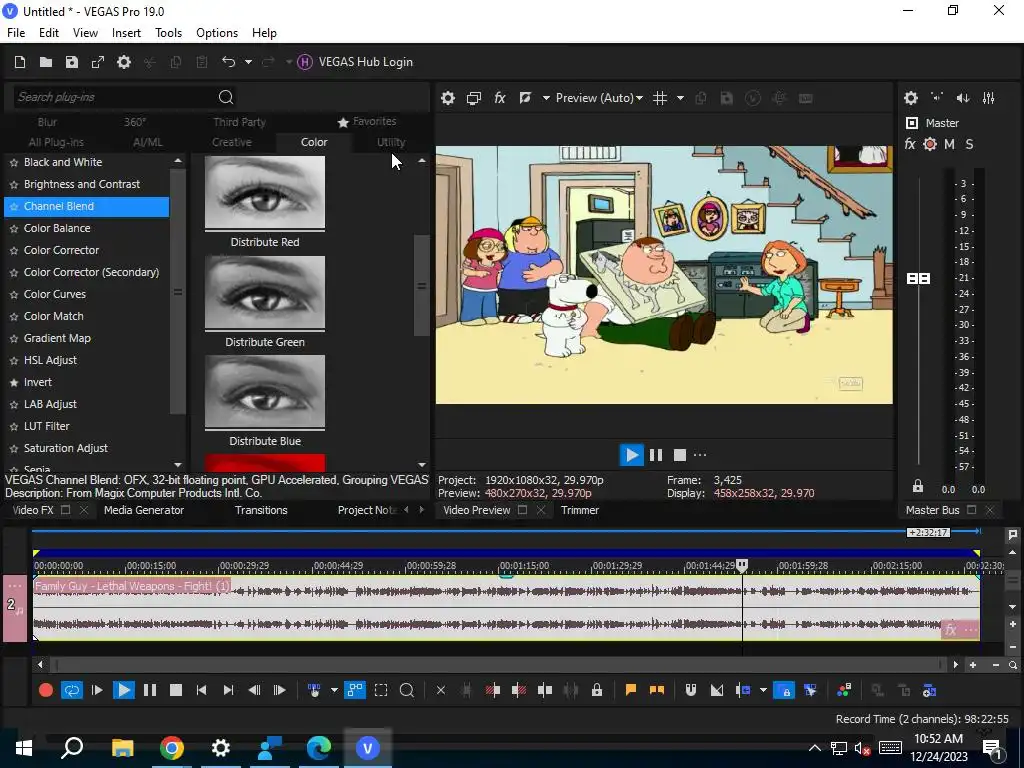The image size is (1024, 768).
Task: Save the project with the disk icon
Action: click(72, 62)
